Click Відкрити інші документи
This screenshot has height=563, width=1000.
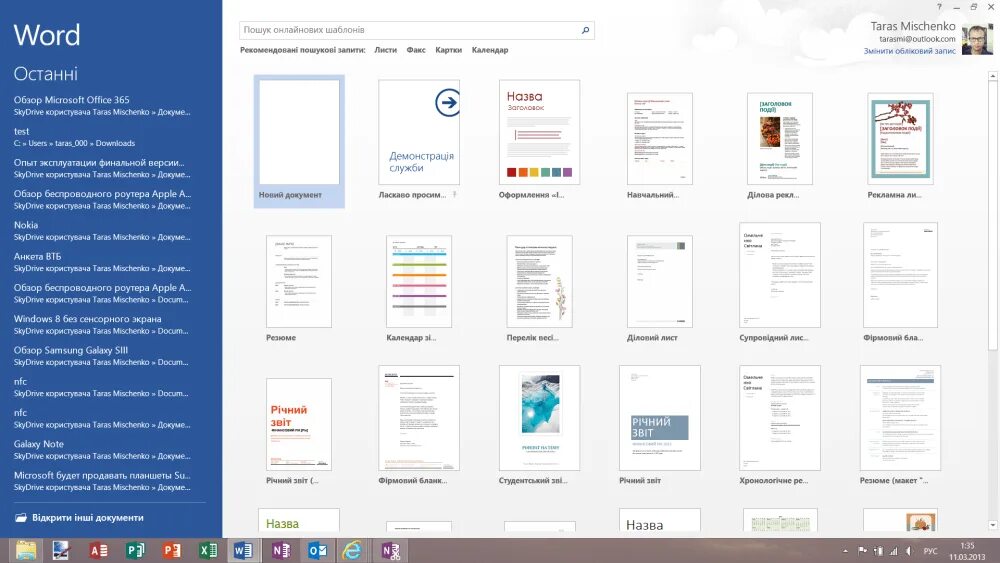coord(88,518)
